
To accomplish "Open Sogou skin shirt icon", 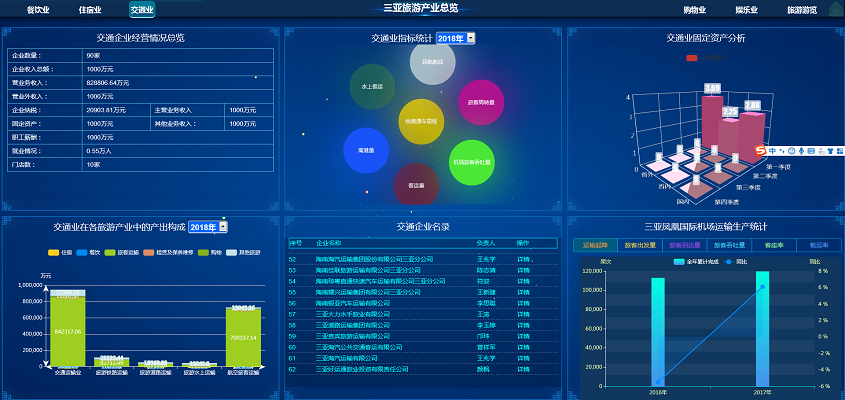I will coord(830,151).
